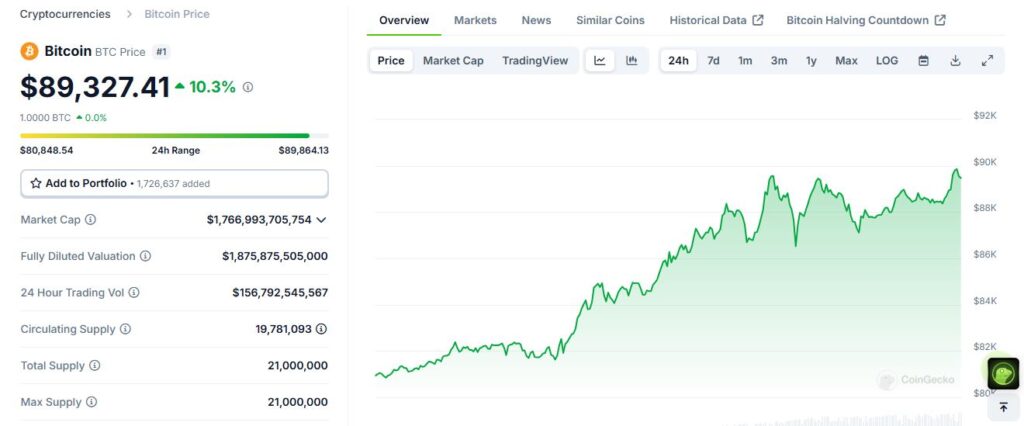1024x426 pixels.
Task: Select the Market Cap chart toggle
Action: [453, 61]
